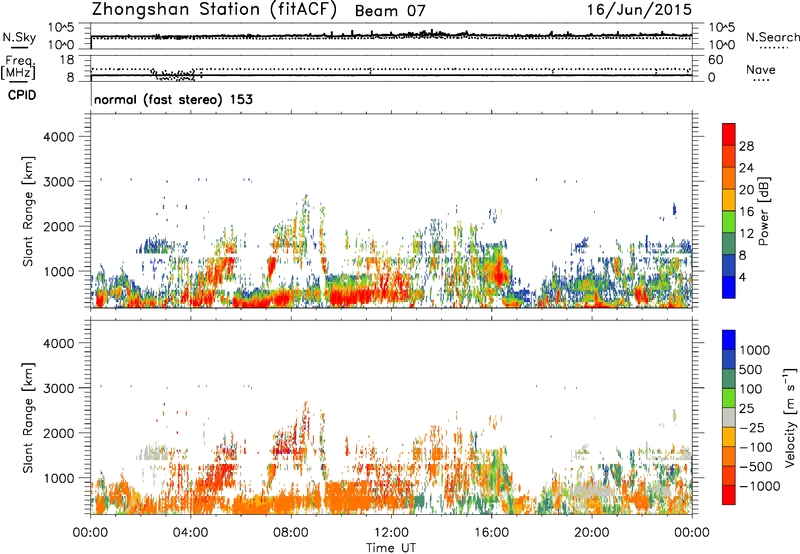The image size is (800, 554).
Task: Click the Nave dotted-line legend sample
Action: (x=762, y=80)
